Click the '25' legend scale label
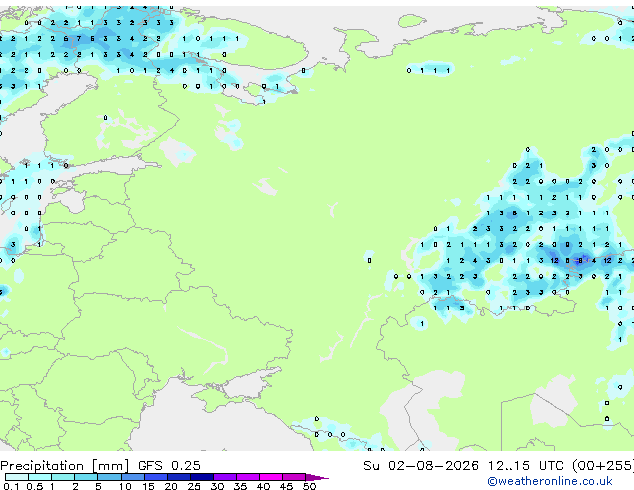The height and width of the screenshot is (490, 634). click(194, 486)
